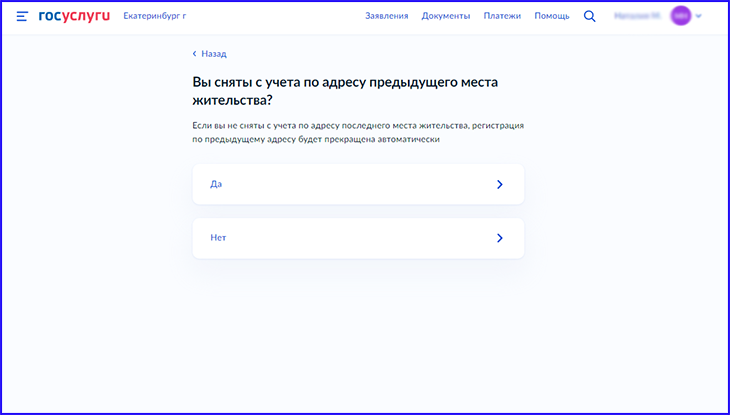Change the location Екатеринбург г
The image size is (730, 415).
(x=154, y=17)
